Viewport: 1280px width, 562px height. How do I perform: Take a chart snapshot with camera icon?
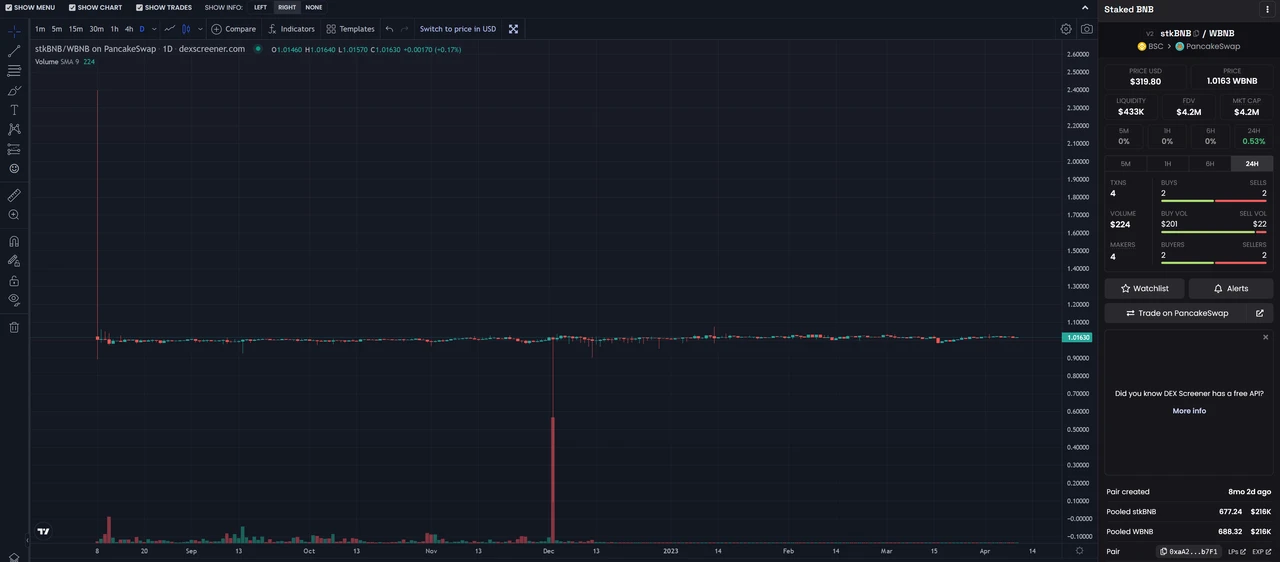[x=1087, y=29]
